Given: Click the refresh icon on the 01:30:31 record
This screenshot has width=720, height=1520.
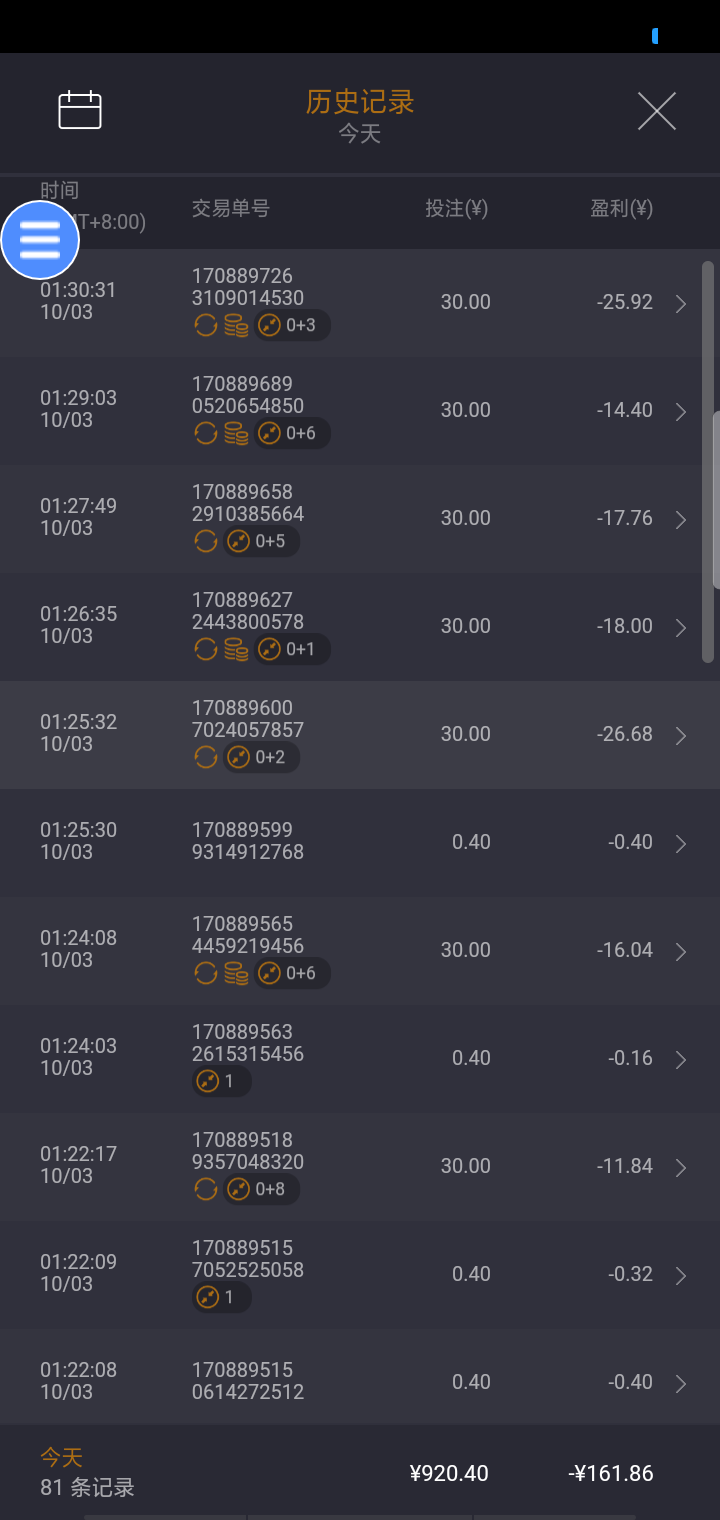Looking at the screenshot, I should pyautogui.click(x=206, y=325).
